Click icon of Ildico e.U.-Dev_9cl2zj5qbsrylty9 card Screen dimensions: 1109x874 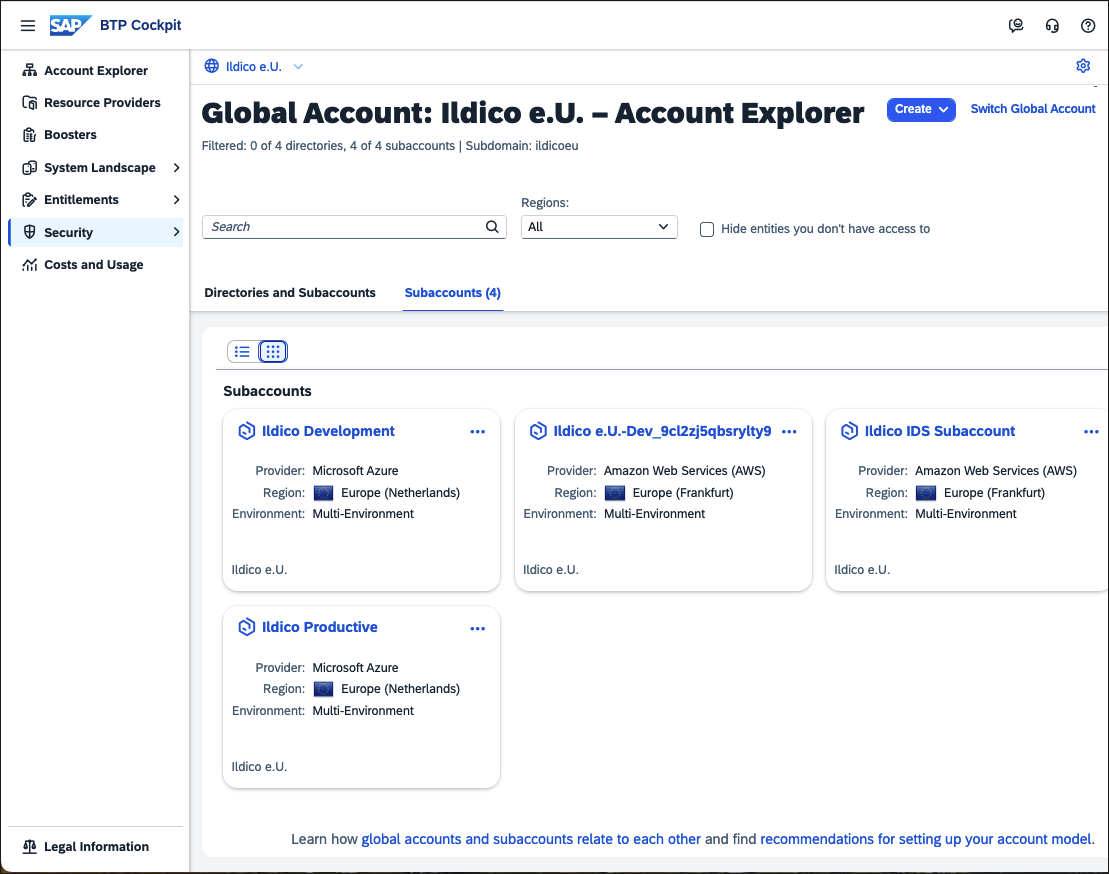(x=538, y=431)
